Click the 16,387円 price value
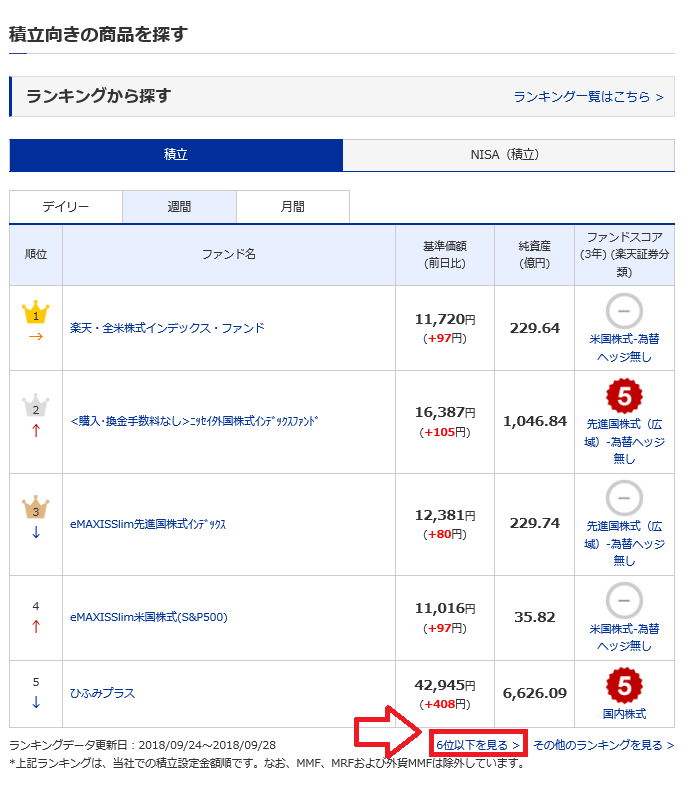The height and width of the screenshot is (801, 697). [x=445, y=412]
